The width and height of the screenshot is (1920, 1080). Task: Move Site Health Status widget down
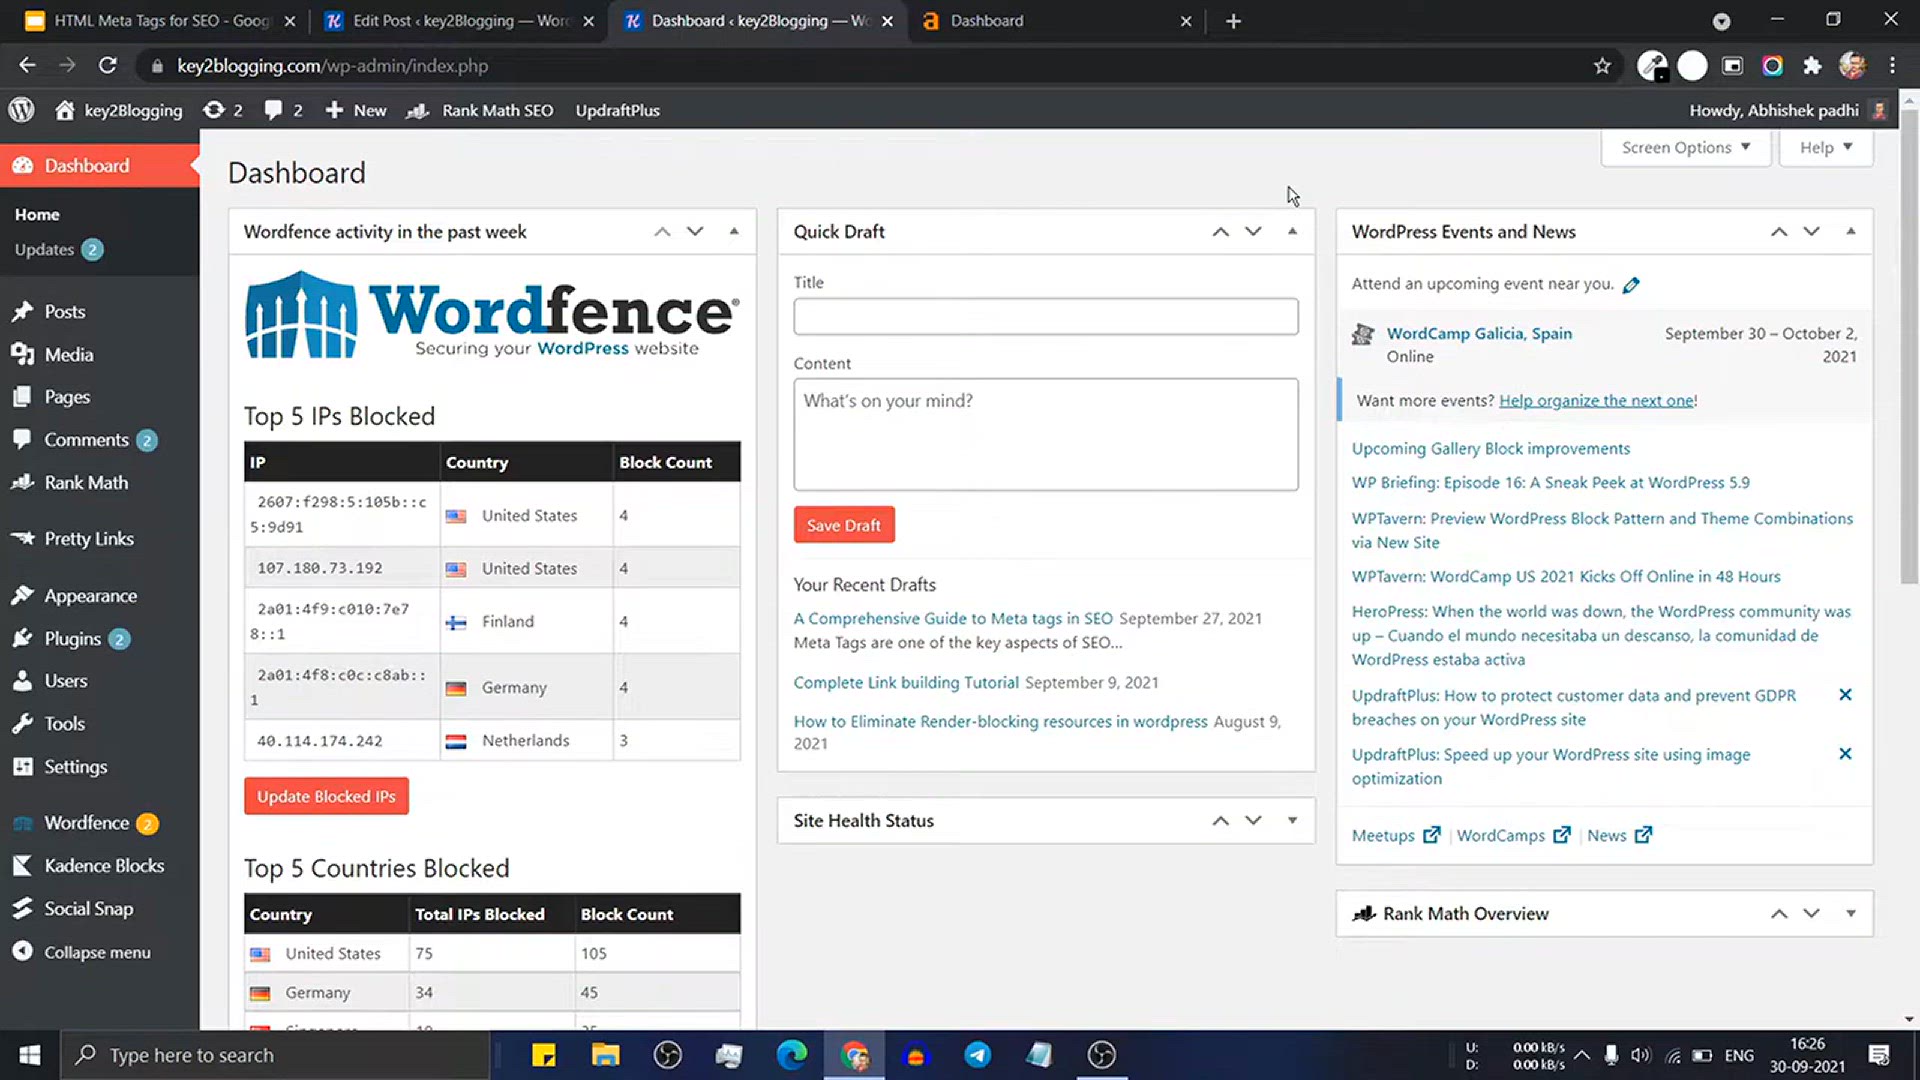click(x=1253, y=820)
